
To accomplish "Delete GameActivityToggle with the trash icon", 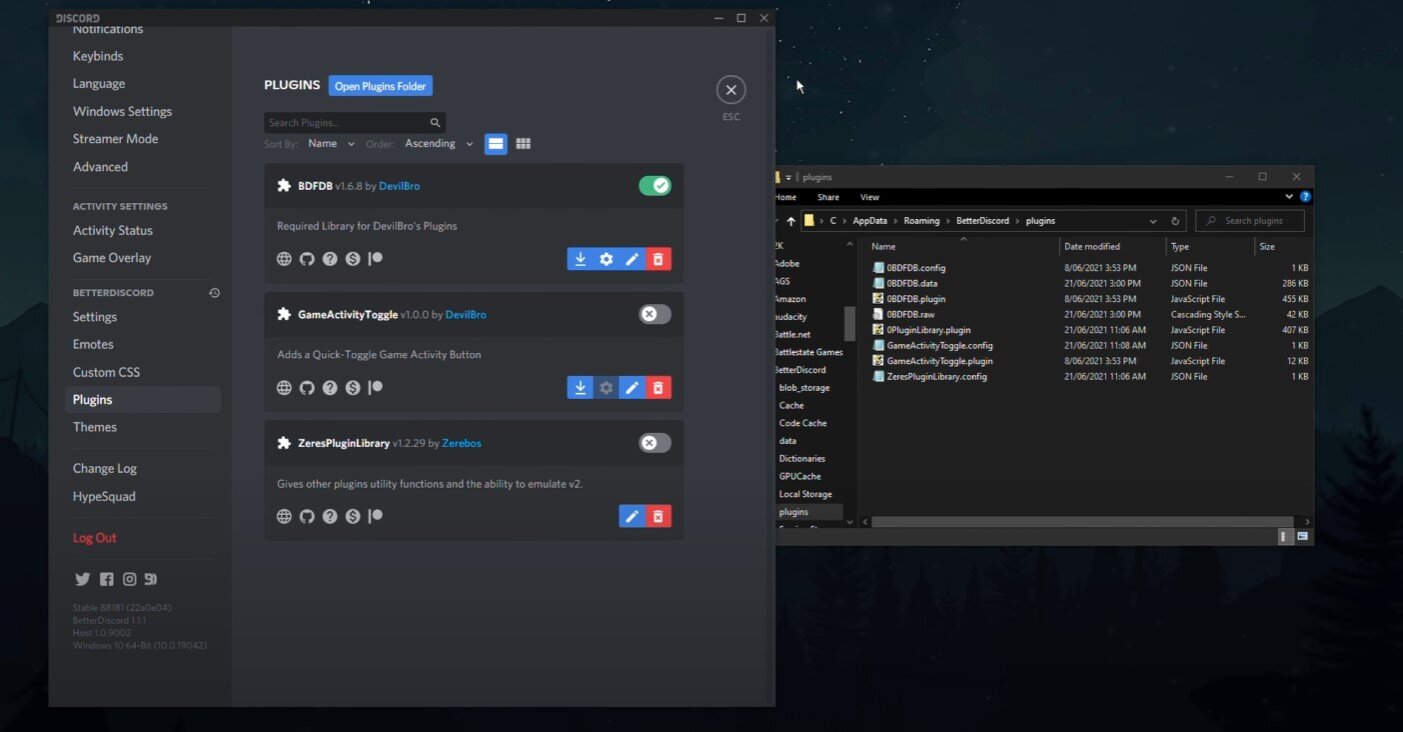I will click(x=658, y=387).
